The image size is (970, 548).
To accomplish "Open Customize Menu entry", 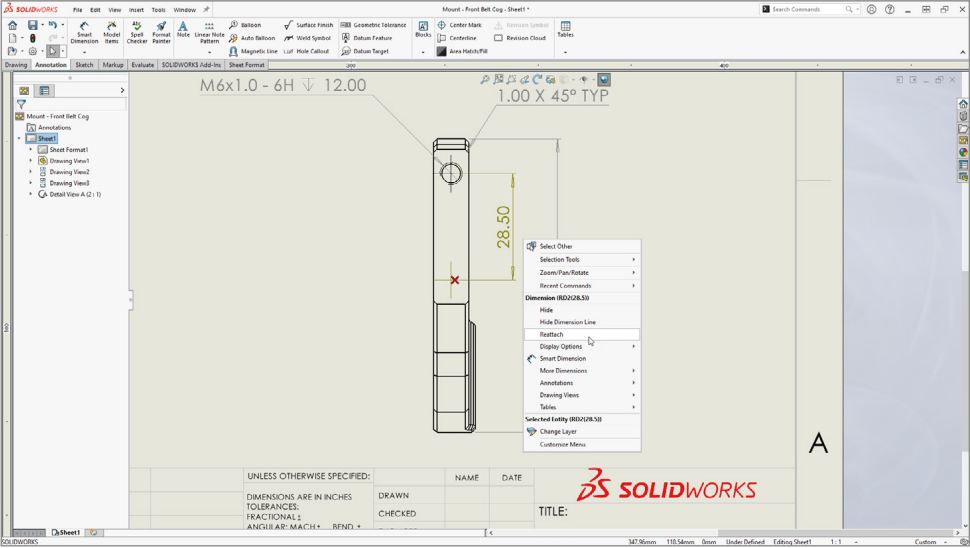I will click(582, 444).
